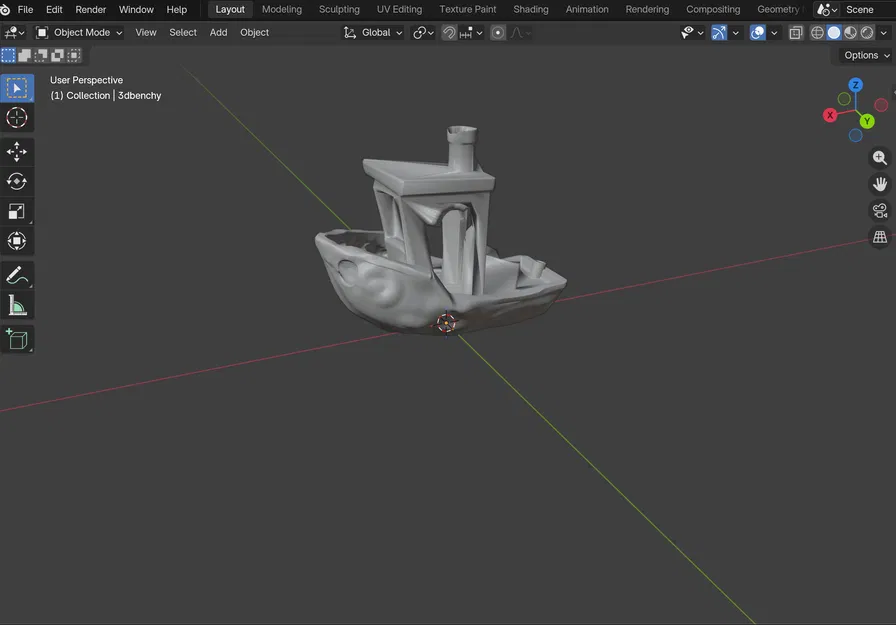Select the Transform tool

pyautogui.click(x=17, y=240)
